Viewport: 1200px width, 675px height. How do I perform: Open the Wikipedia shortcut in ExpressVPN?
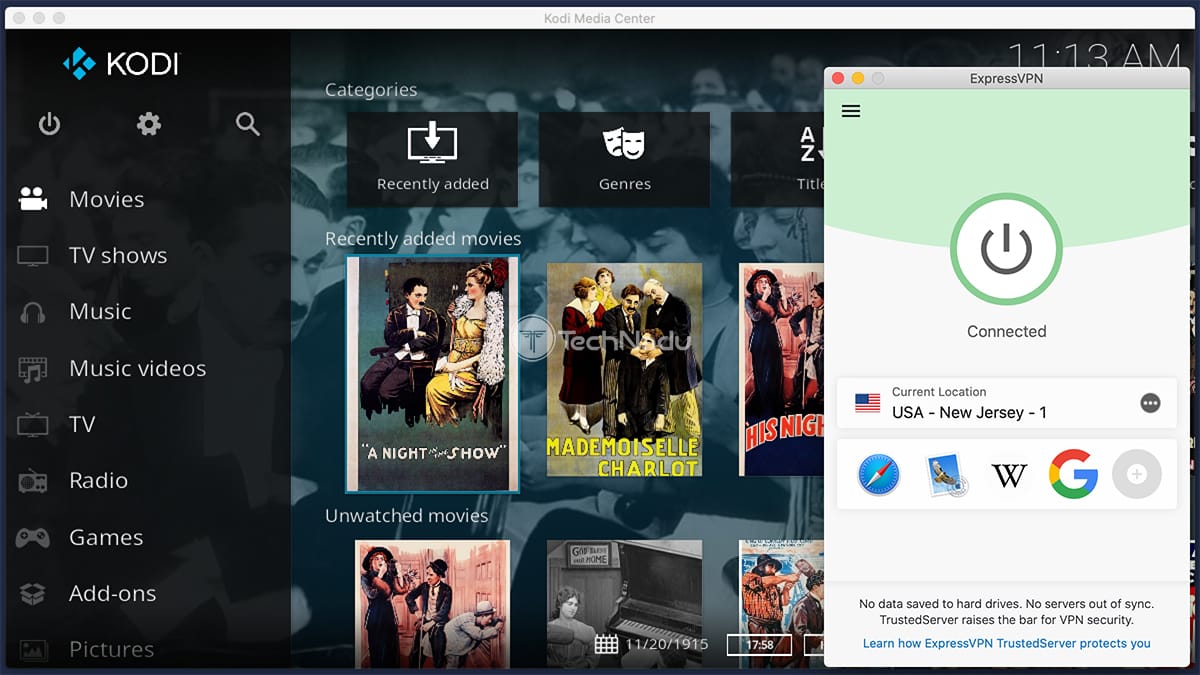point(1009,475)
